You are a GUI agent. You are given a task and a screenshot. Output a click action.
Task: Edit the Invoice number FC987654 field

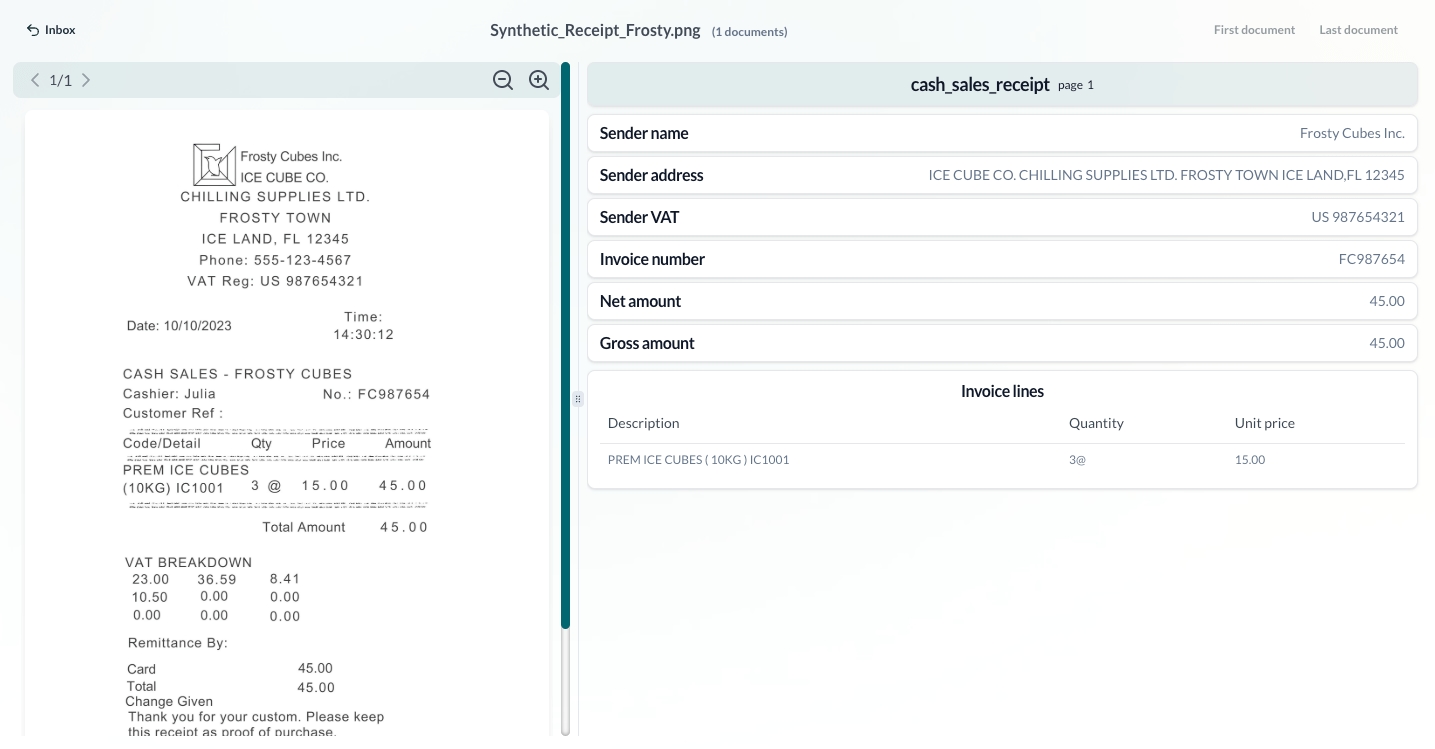[1371, 259]
